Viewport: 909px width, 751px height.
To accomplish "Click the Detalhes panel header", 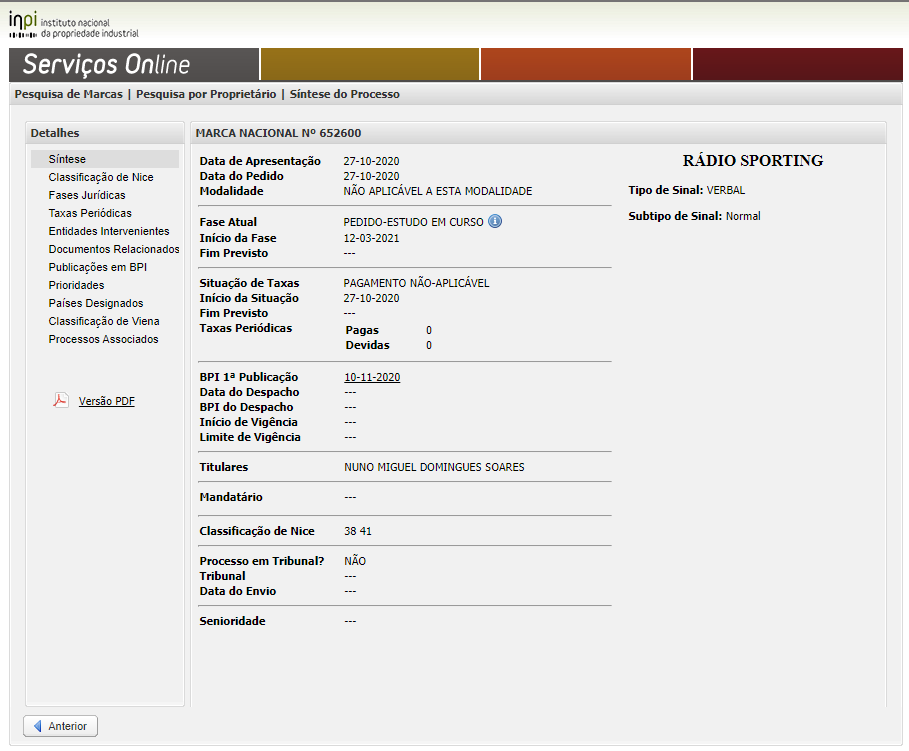I will pos(105,133).
